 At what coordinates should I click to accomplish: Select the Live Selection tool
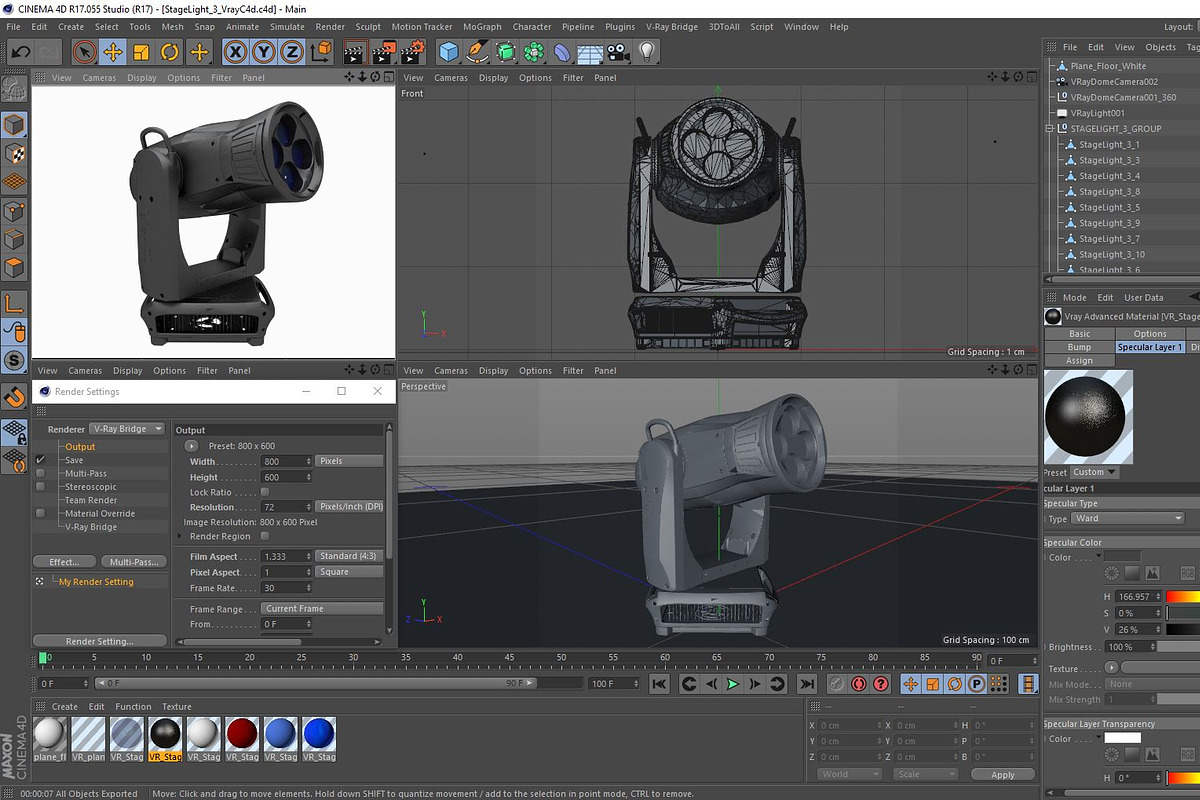(85, 52)
